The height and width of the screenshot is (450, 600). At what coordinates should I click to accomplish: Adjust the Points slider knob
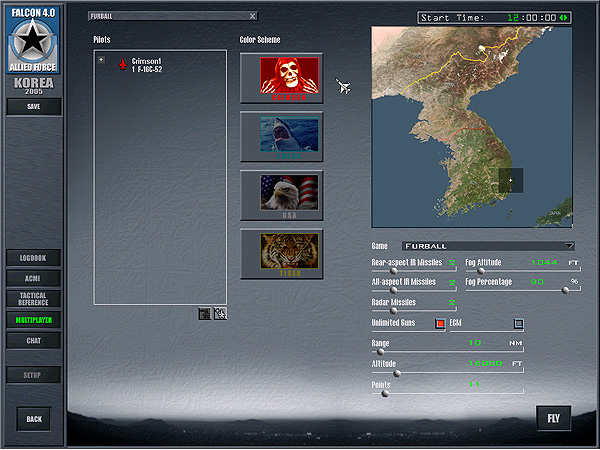385,393
